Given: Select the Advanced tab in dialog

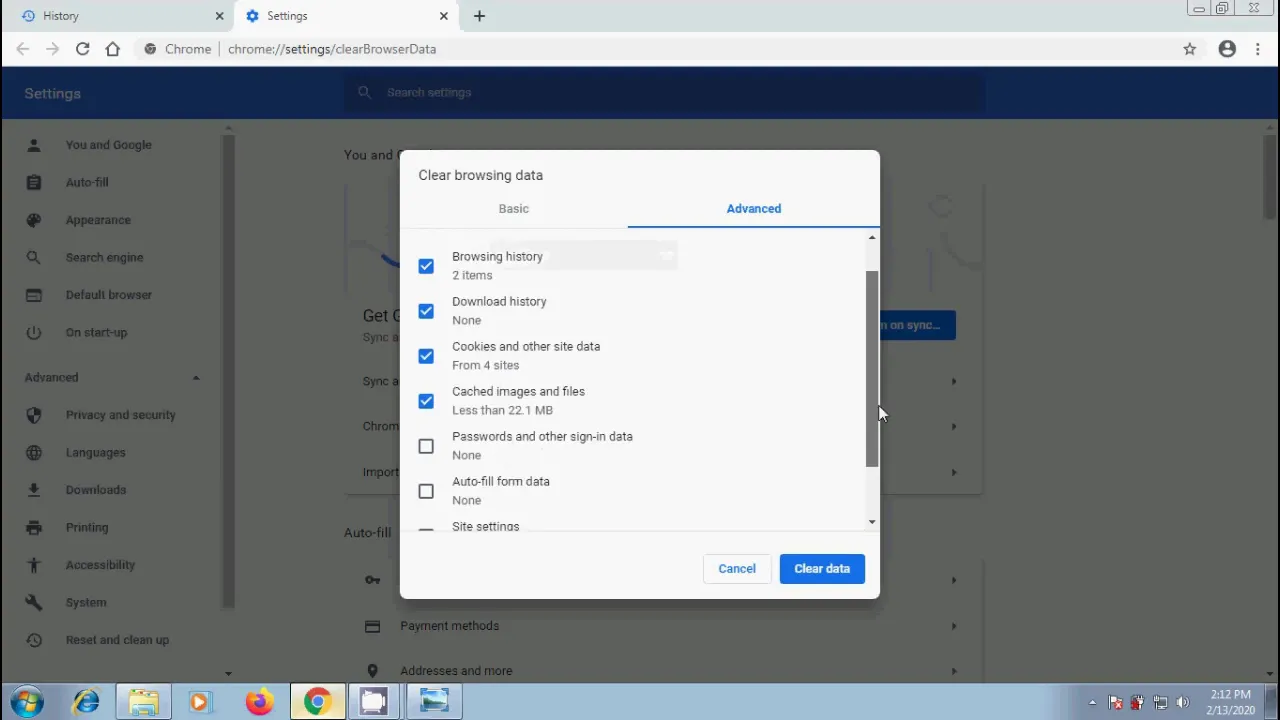Looking at the screenshot, I should [754, 208].
